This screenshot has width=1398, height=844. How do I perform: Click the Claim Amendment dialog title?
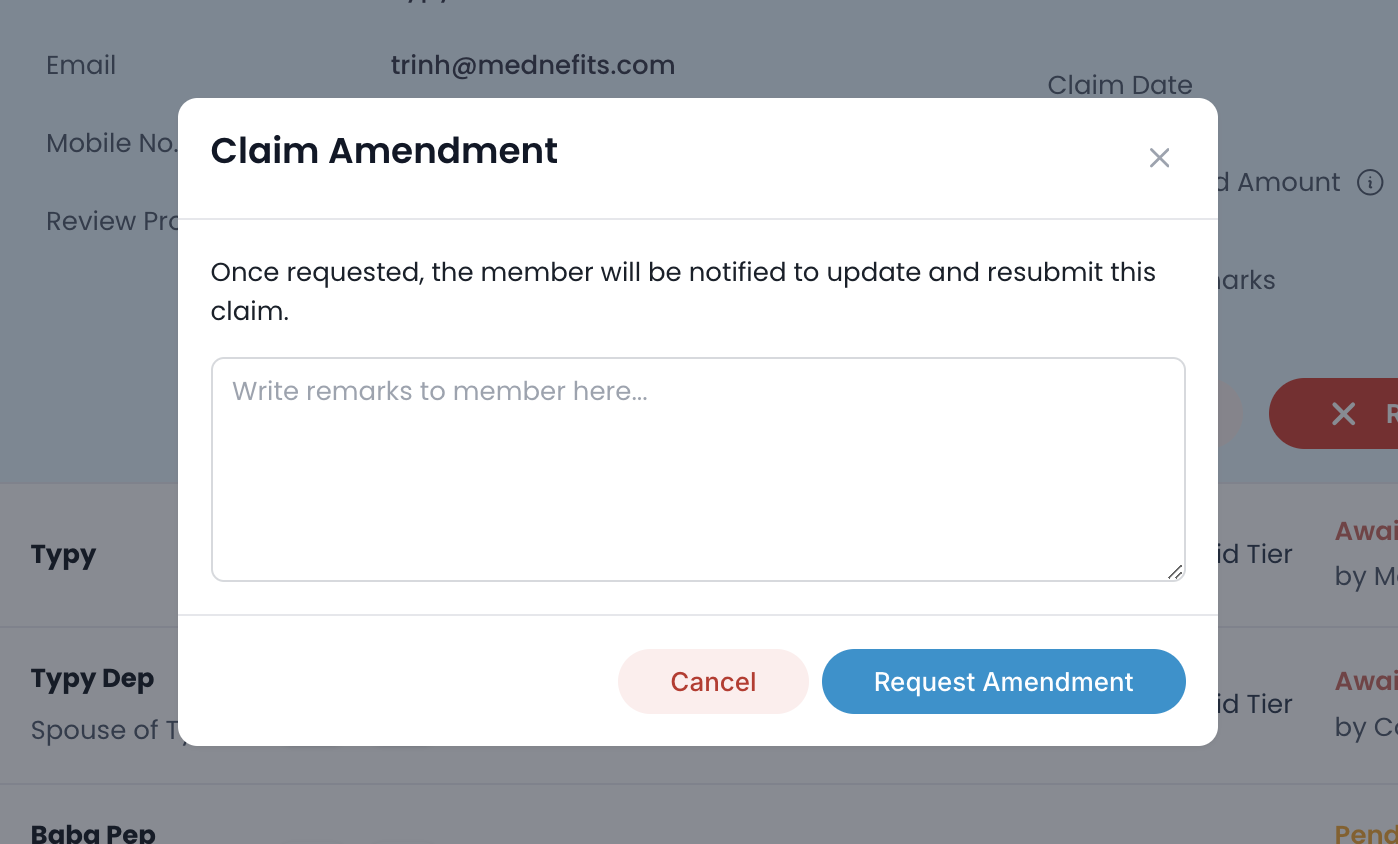(x=384, y=151)
